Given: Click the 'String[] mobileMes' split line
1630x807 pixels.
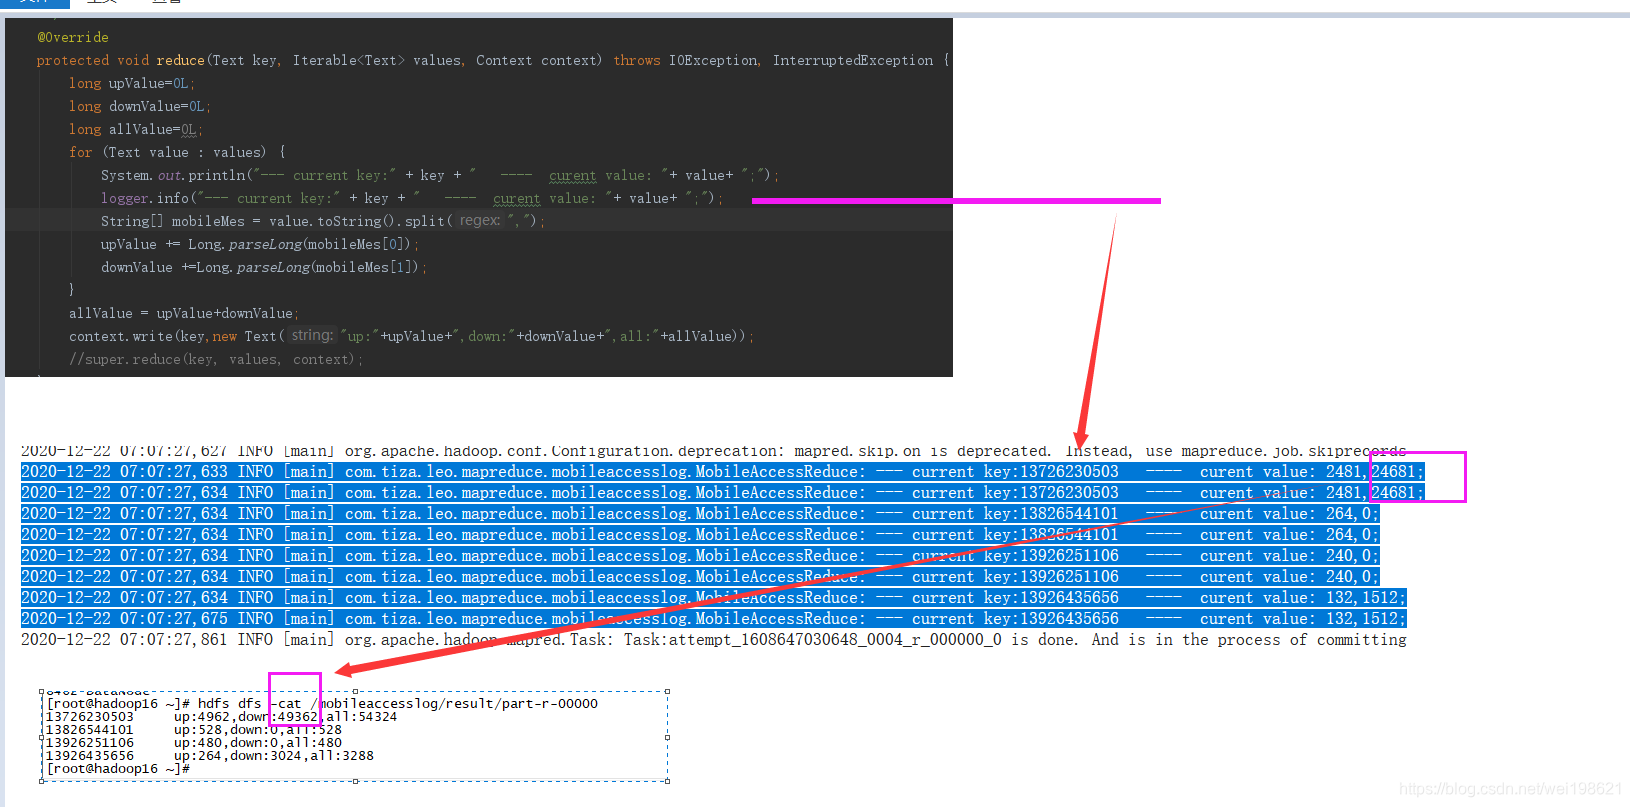Looking at the screenshot, I should 323,221.
